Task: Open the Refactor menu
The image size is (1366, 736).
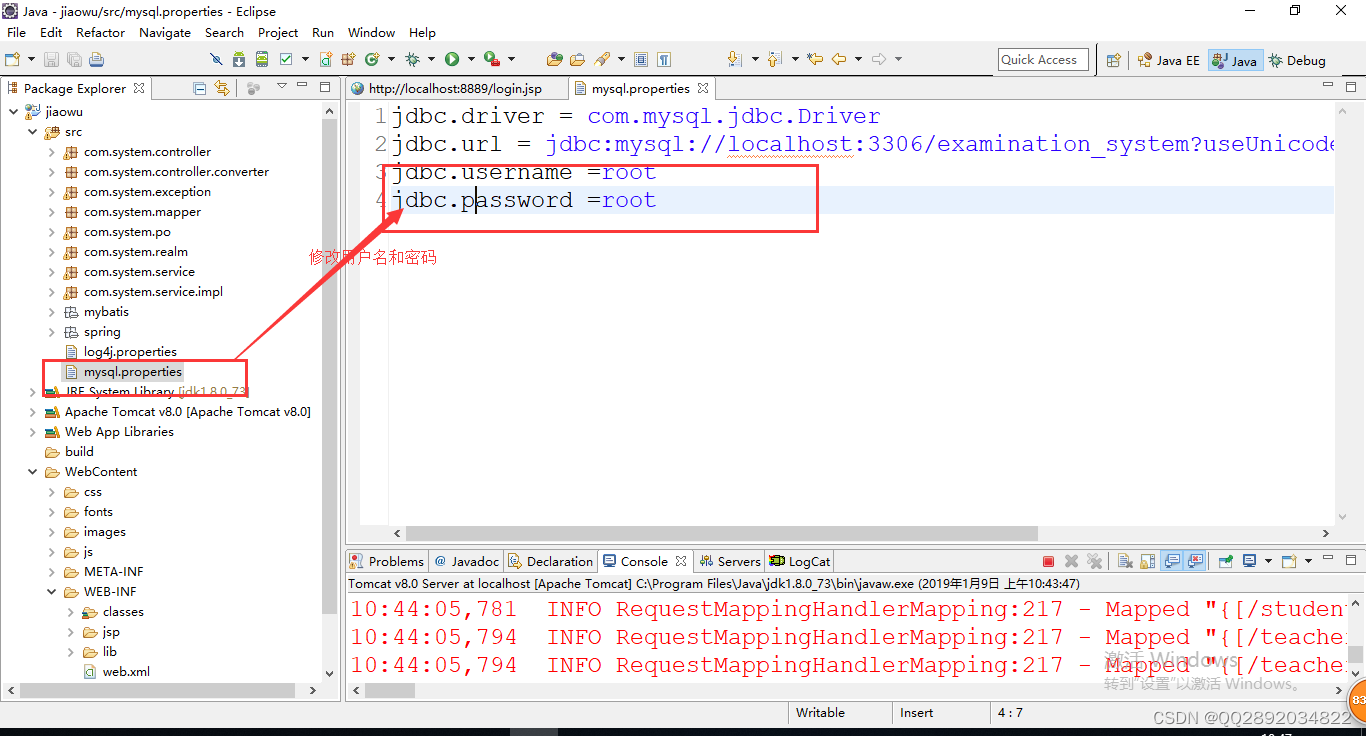Action: pos(101,32)
